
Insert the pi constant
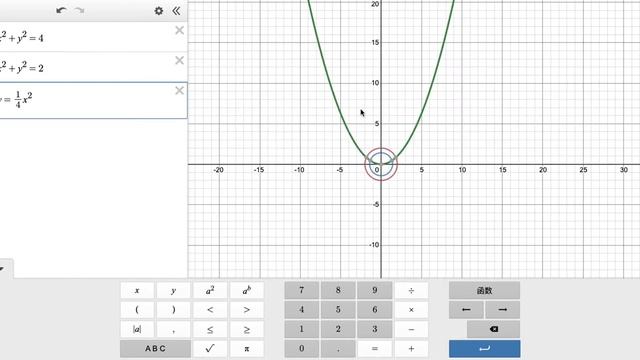[247, 349]
